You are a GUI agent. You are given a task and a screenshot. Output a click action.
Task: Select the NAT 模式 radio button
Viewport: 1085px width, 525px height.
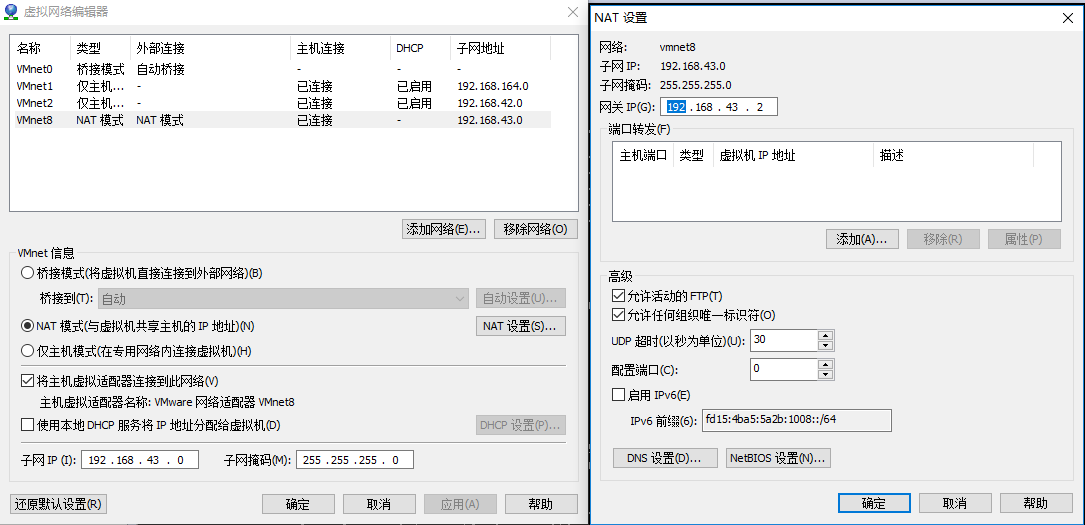point(28,326)
